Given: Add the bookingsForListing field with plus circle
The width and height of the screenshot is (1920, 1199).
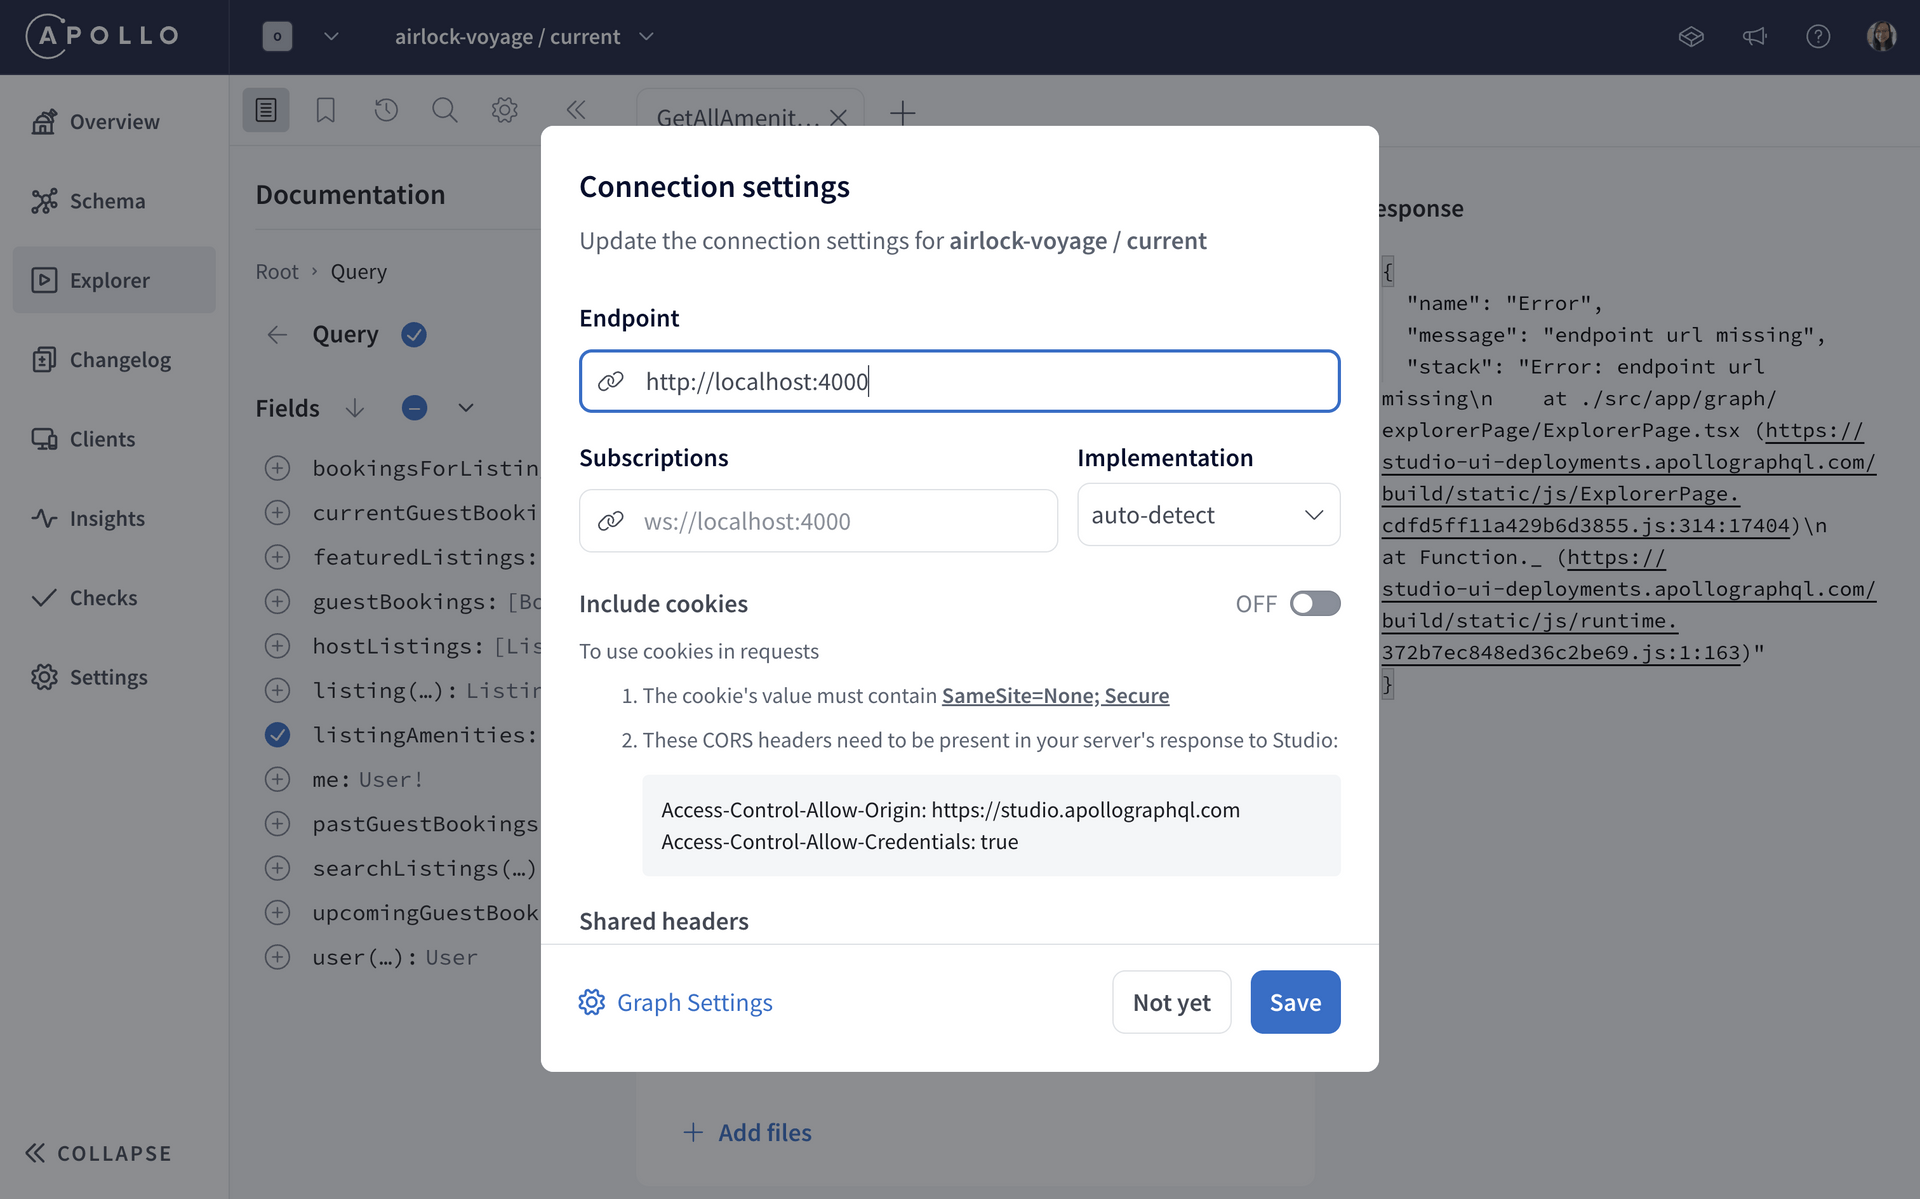Looking at the screenshot, I should [x=277, y=468].
